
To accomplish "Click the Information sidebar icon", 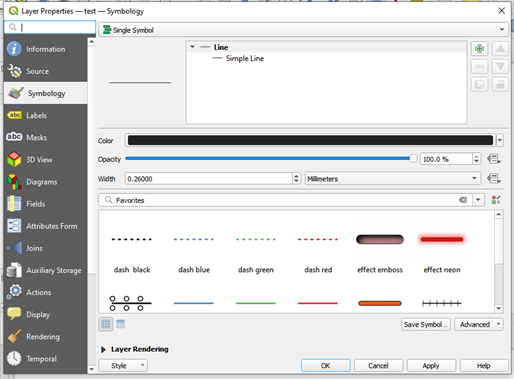I will (14, 49).
